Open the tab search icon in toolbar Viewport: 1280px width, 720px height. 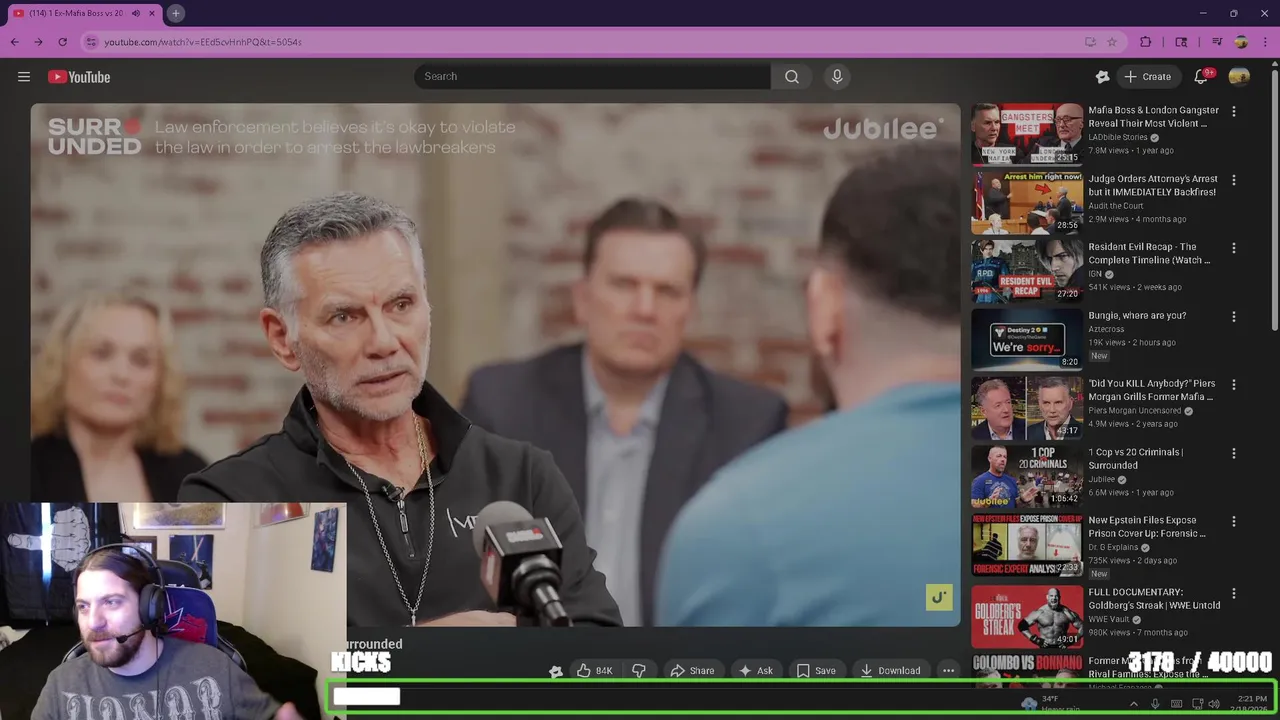point(1181,42)
